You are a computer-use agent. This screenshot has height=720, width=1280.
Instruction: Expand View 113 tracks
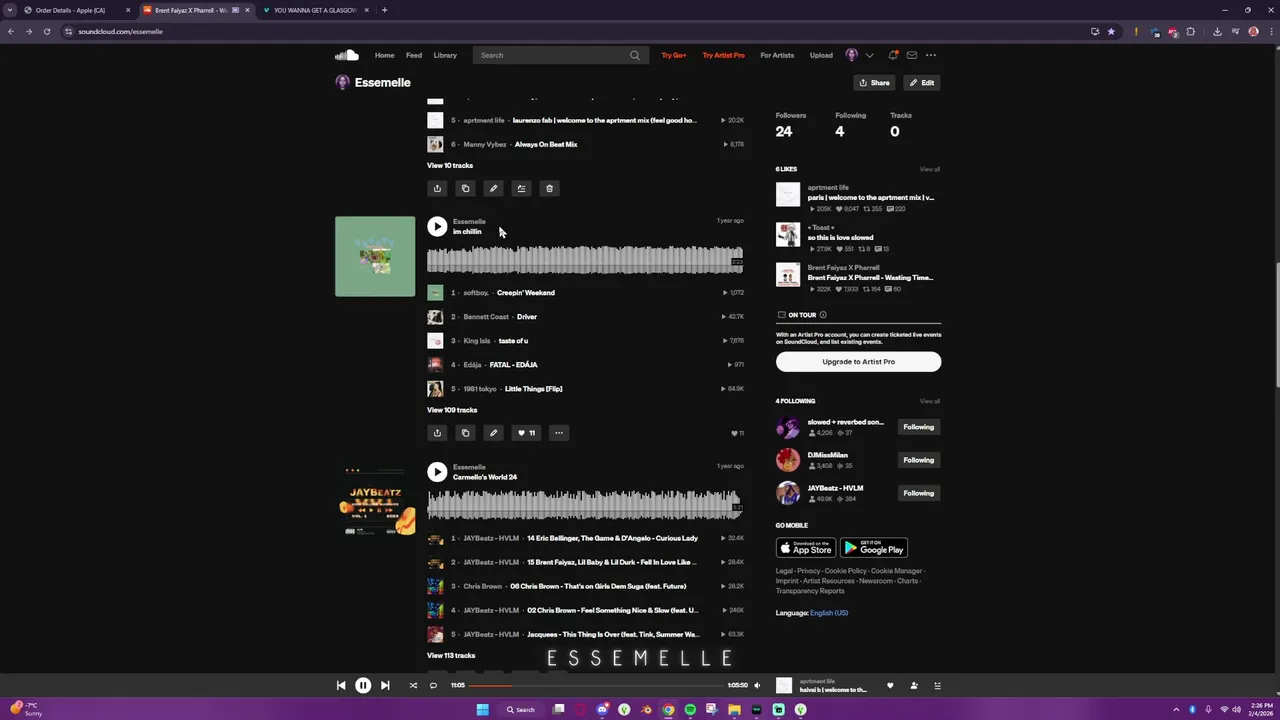[x=451, y=655]
